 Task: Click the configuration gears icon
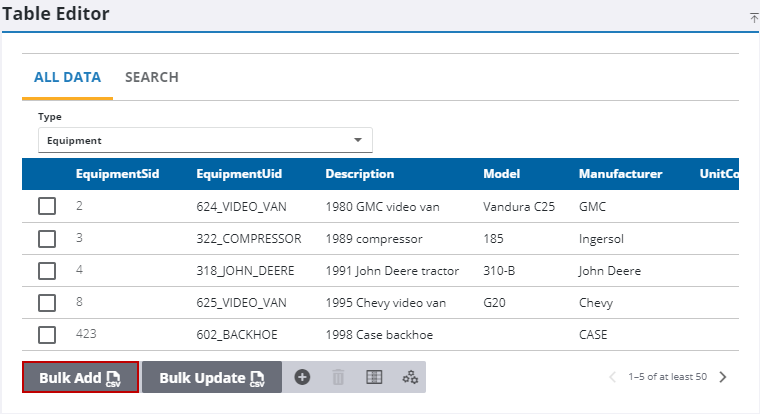tap(410, 377)
